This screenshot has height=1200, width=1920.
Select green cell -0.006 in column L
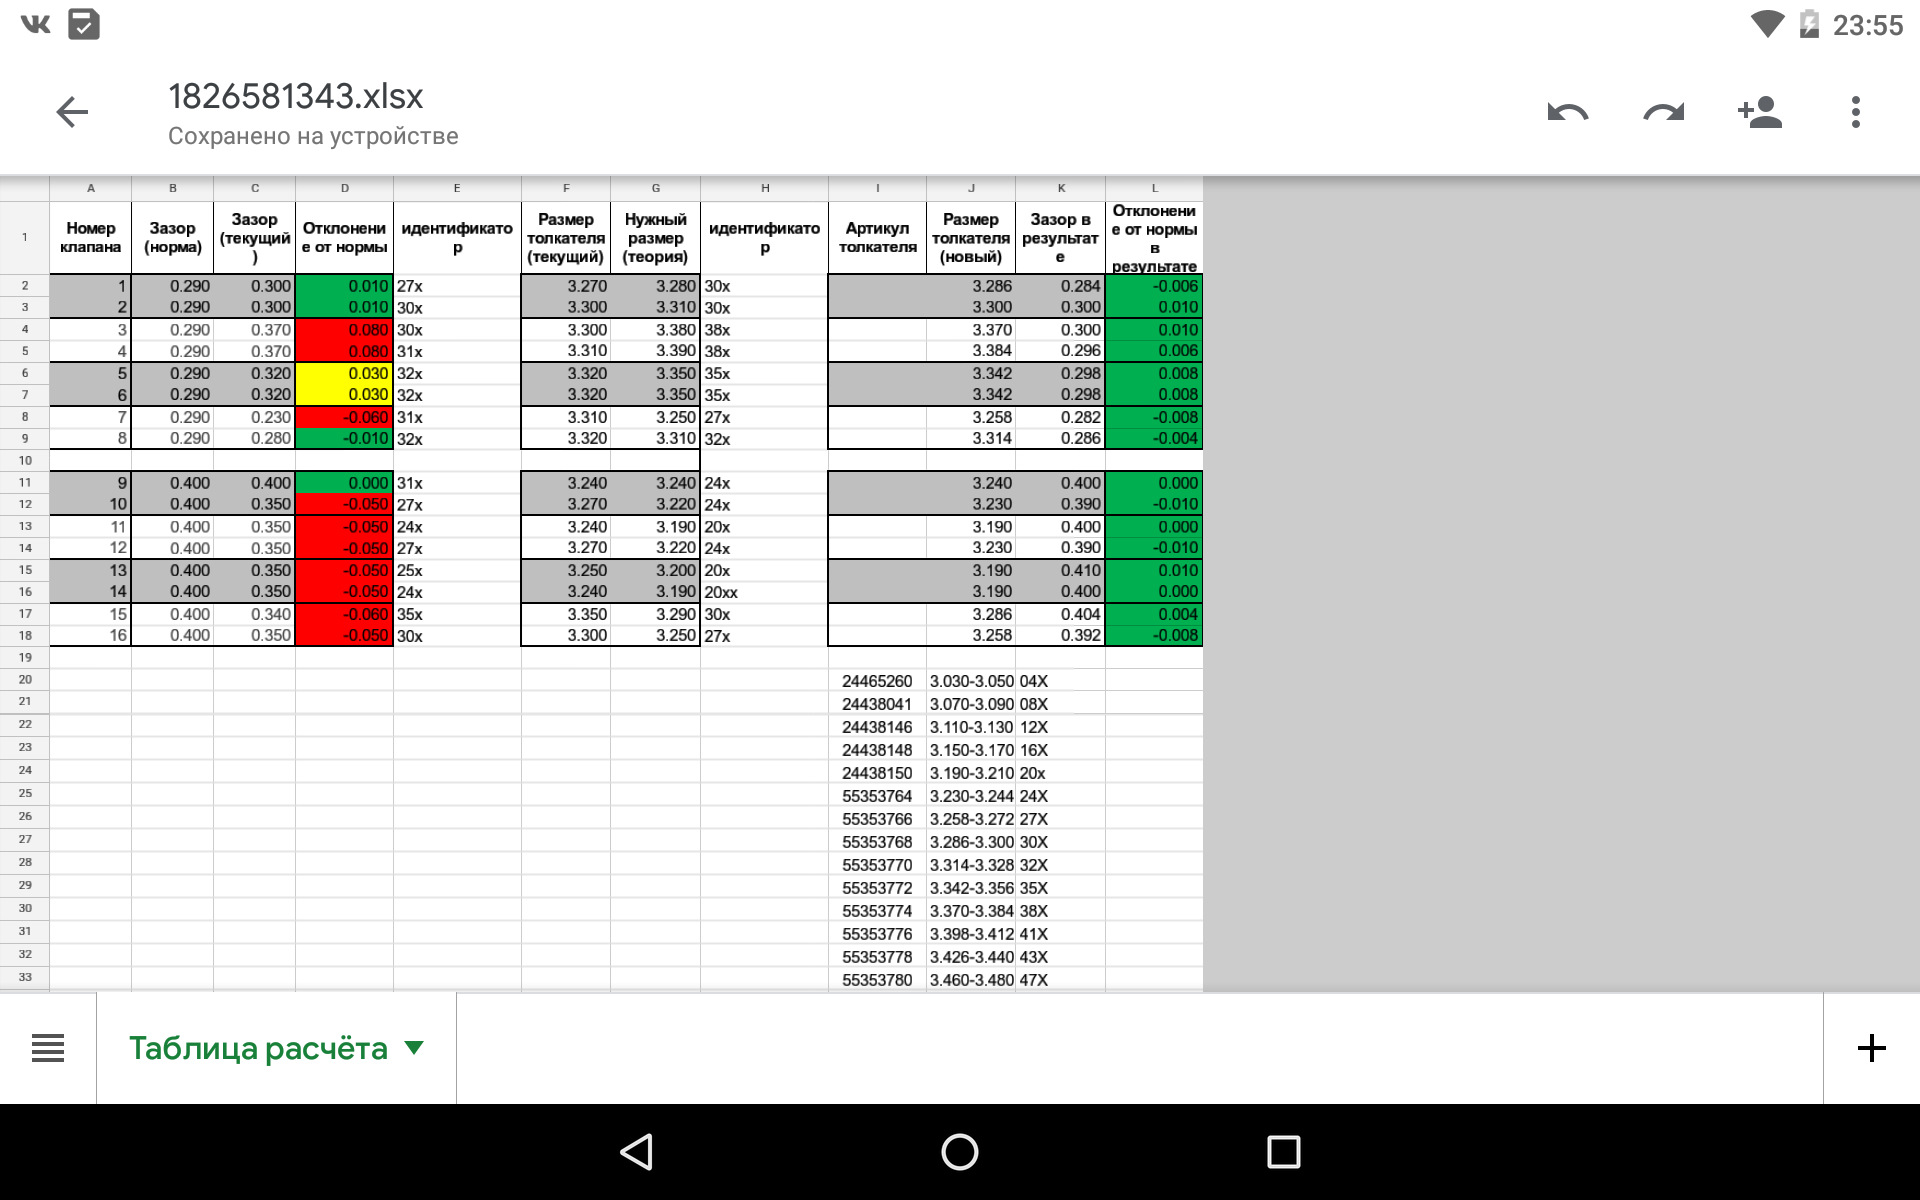1154,286
